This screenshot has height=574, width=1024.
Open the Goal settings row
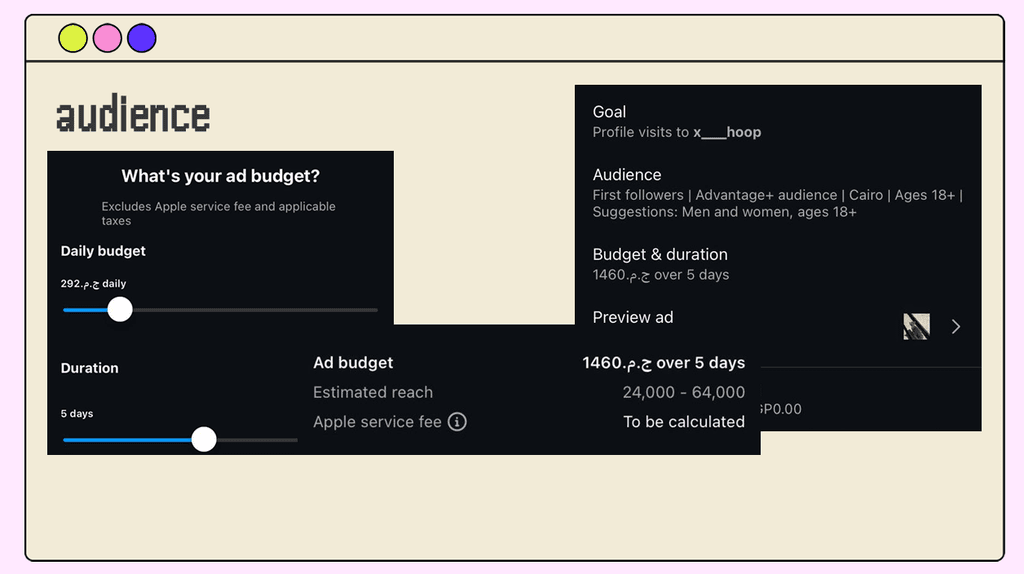click(x=677, y=121)
